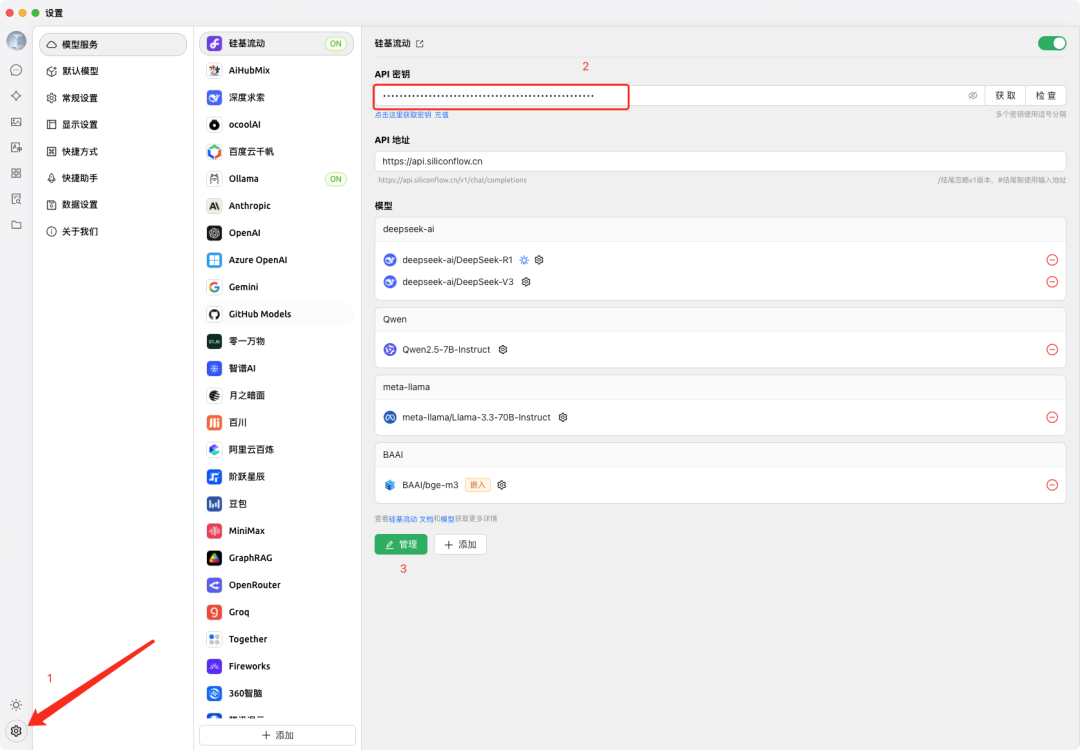Open the knowledge base search icon
This screenshot has width=1080, height=750.
pos(16,199)
